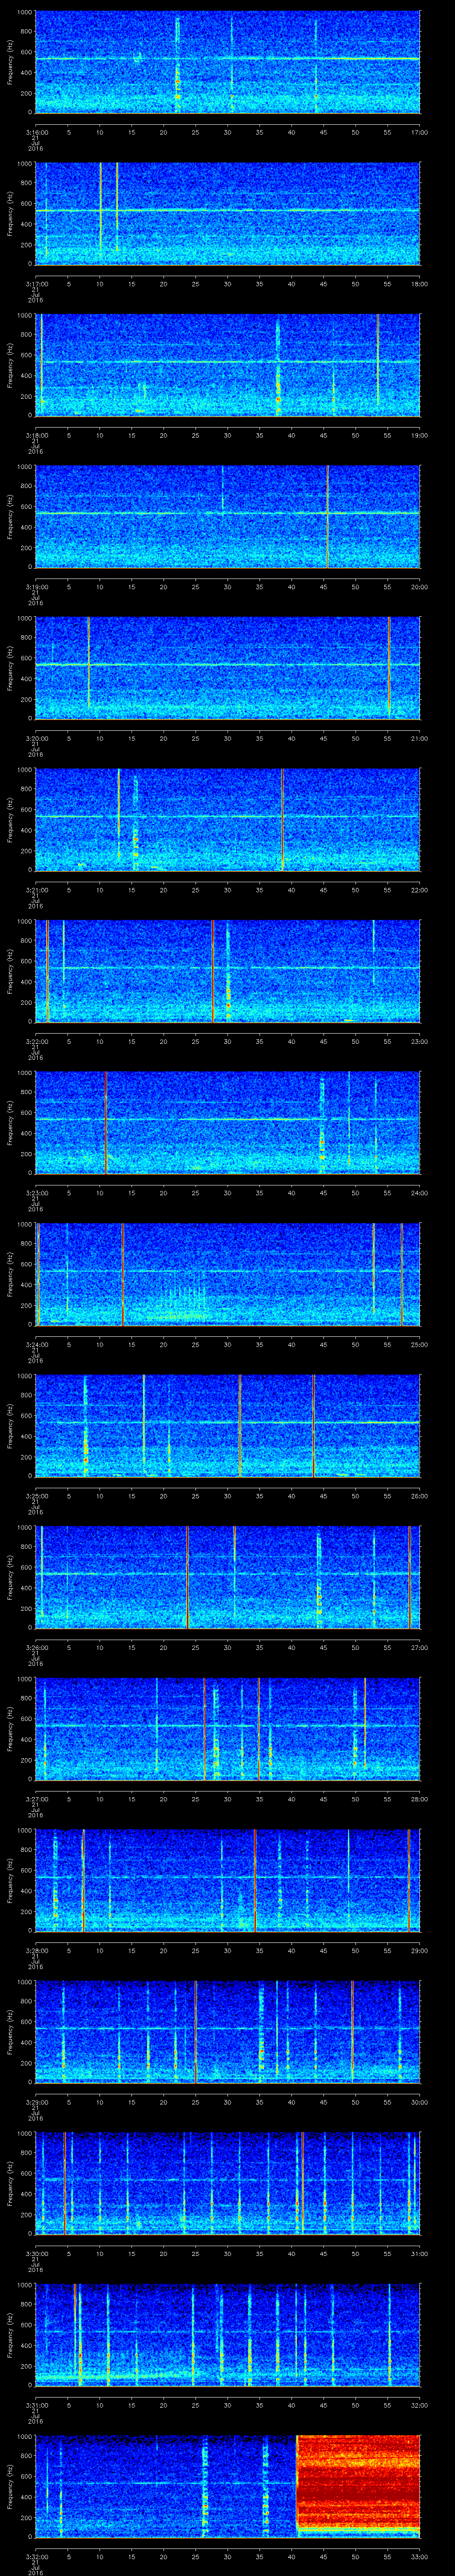
Task: Click the '3:20:00' time axis label
Action: coord(36,738)
